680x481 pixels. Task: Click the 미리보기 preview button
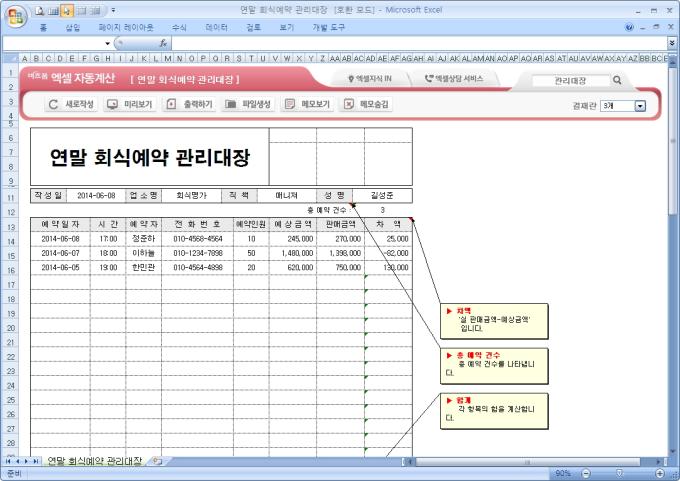129,104
